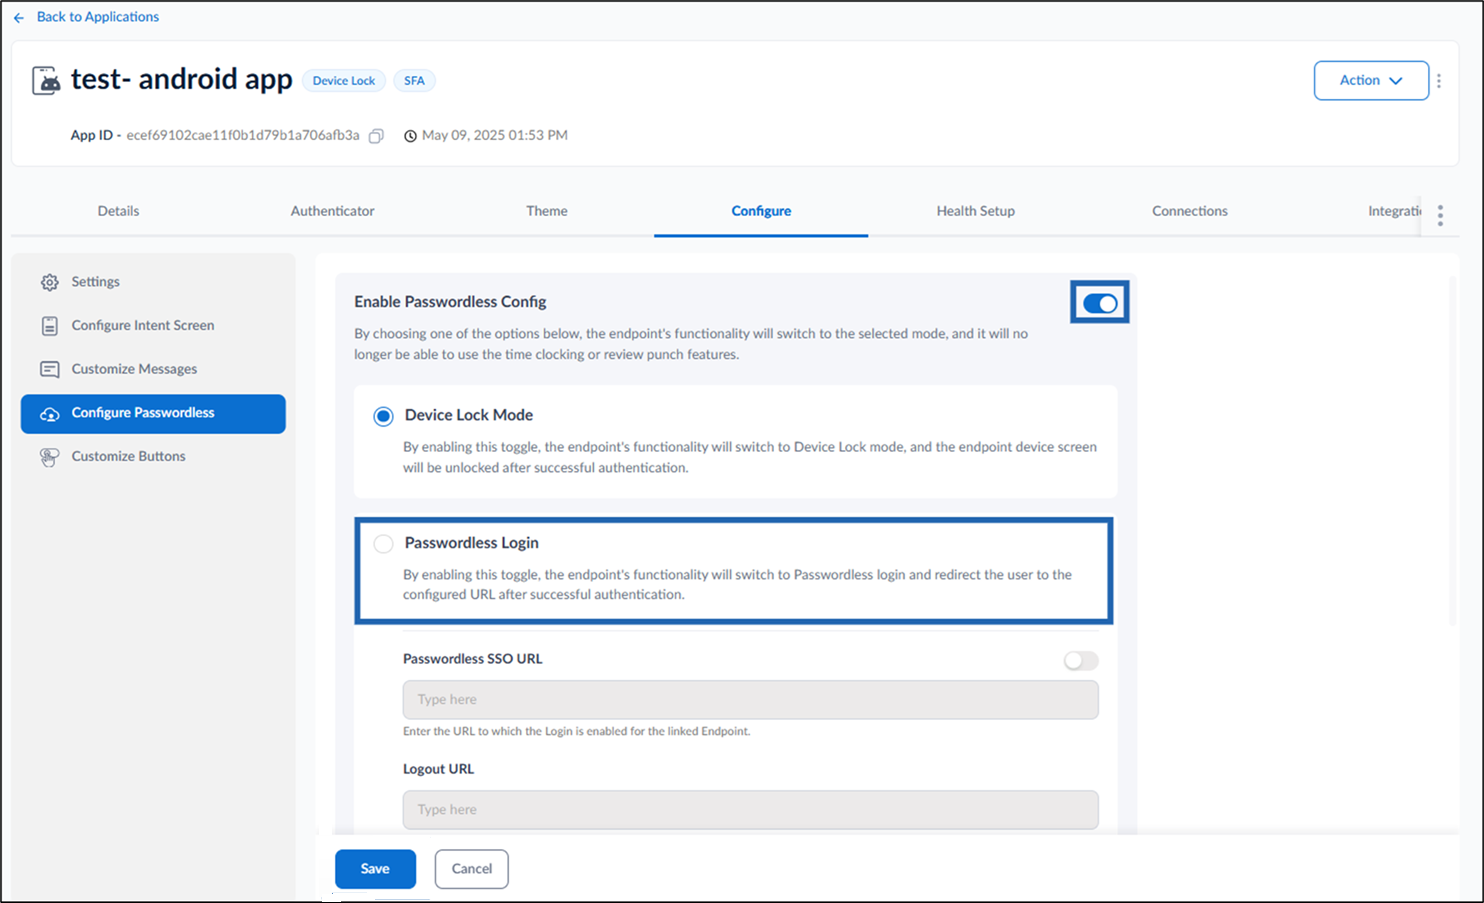Click the SFA tag
1484x903 pixels.
tap(414, 81)
